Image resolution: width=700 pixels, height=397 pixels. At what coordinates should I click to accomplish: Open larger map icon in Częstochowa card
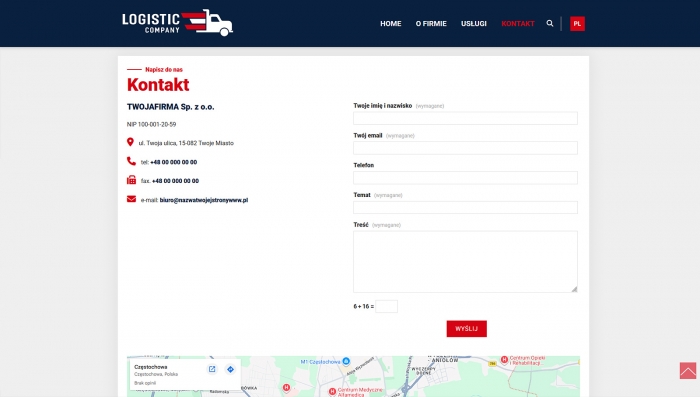pyautogui.click(x=212, y=369)
